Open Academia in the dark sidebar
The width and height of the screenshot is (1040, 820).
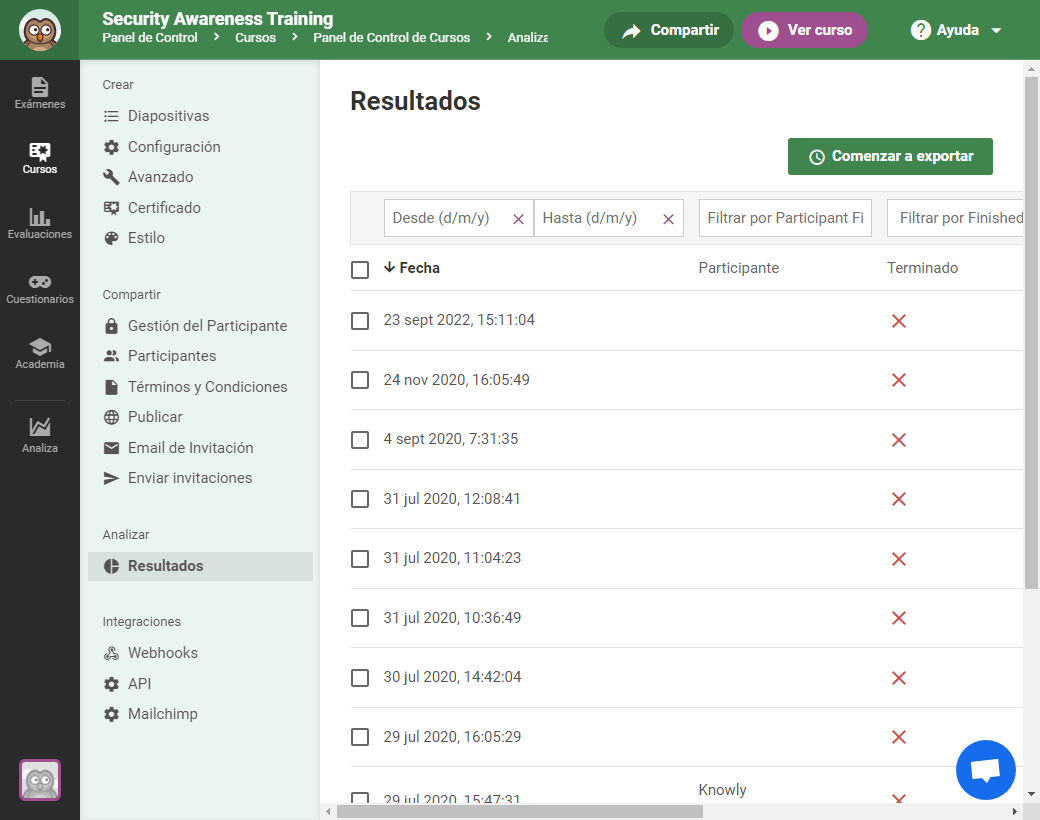40,353
